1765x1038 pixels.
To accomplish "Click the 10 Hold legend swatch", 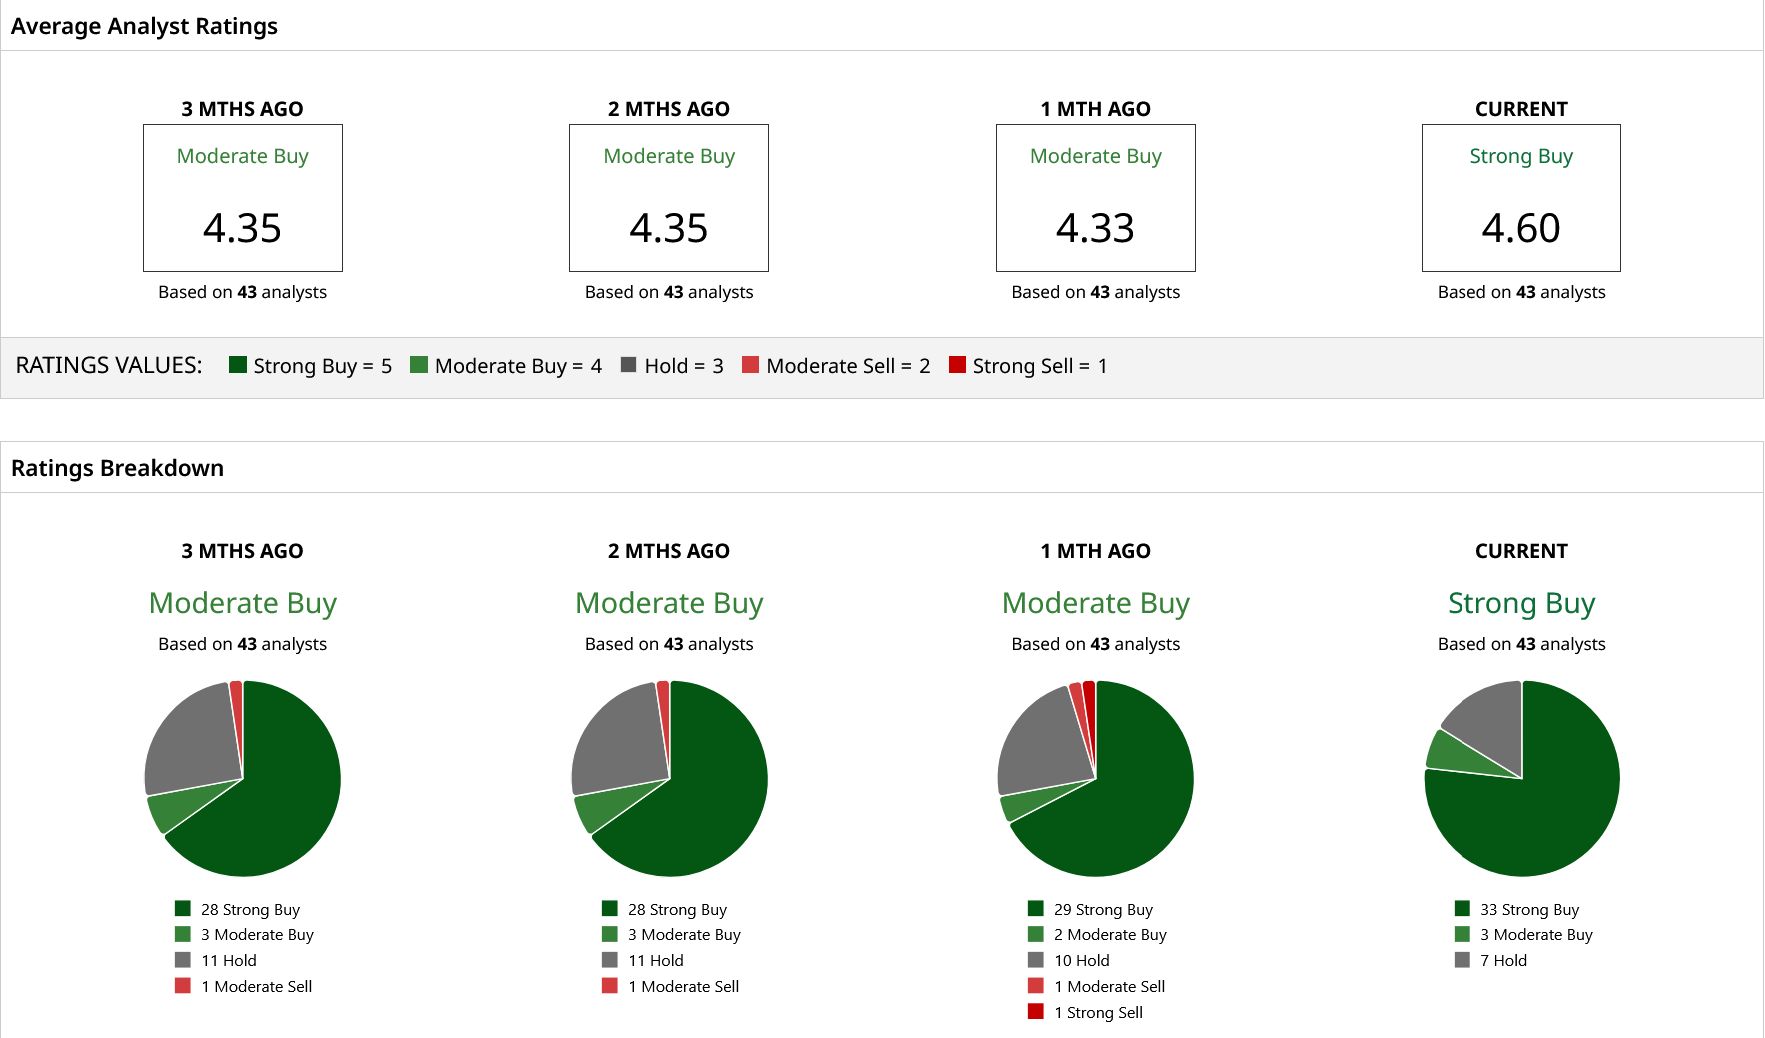I will (1036, 960).
